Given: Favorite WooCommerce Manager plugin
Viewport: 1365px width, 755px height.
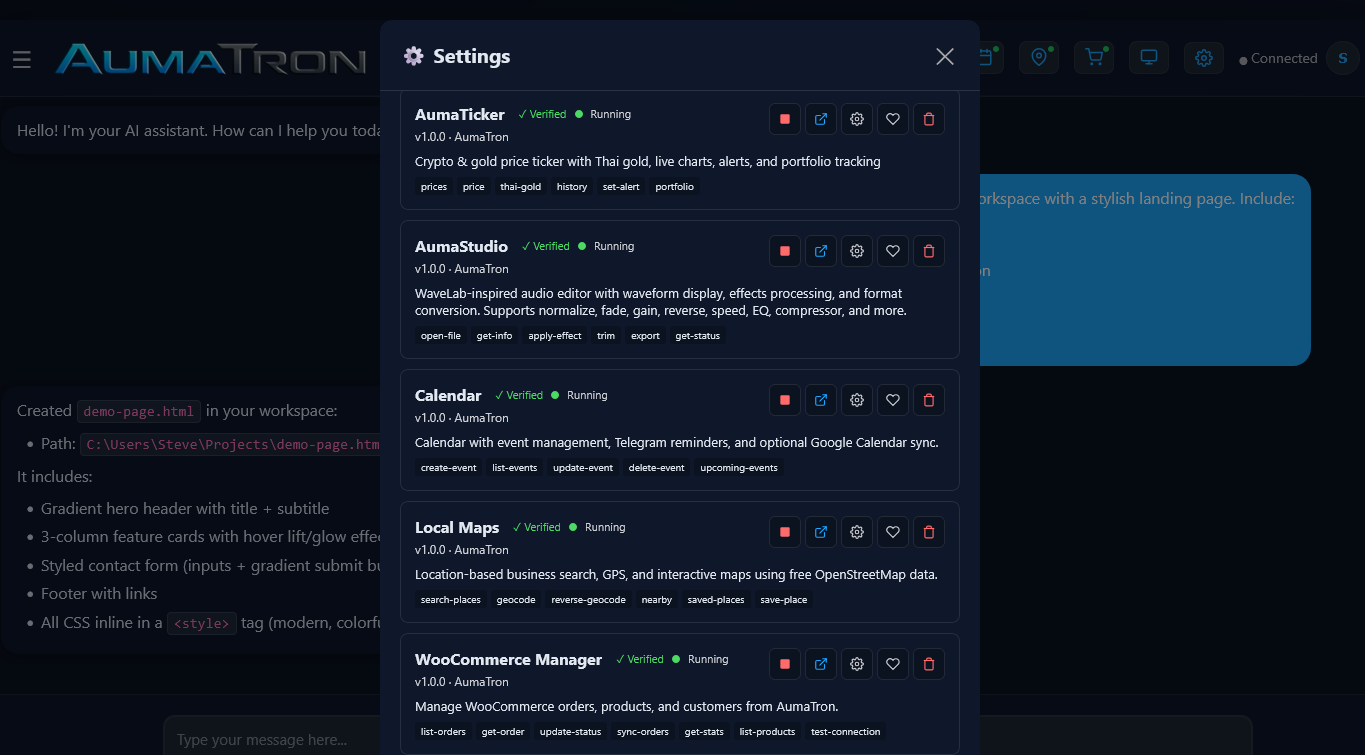Looking at the screenshot, I should coord(893,664).
